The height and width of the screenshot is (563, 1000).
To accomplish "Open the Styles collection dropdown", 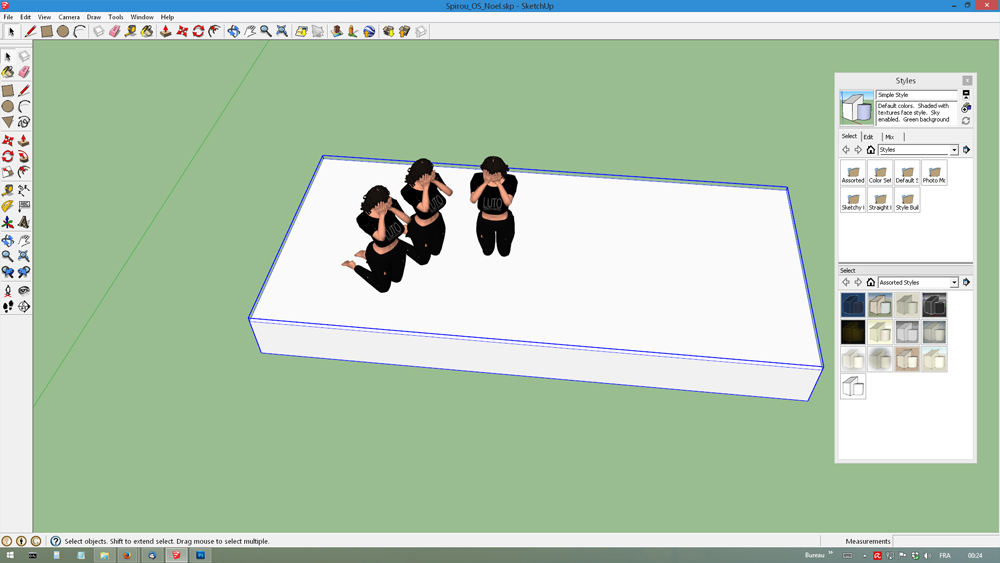I will point(954,150).
